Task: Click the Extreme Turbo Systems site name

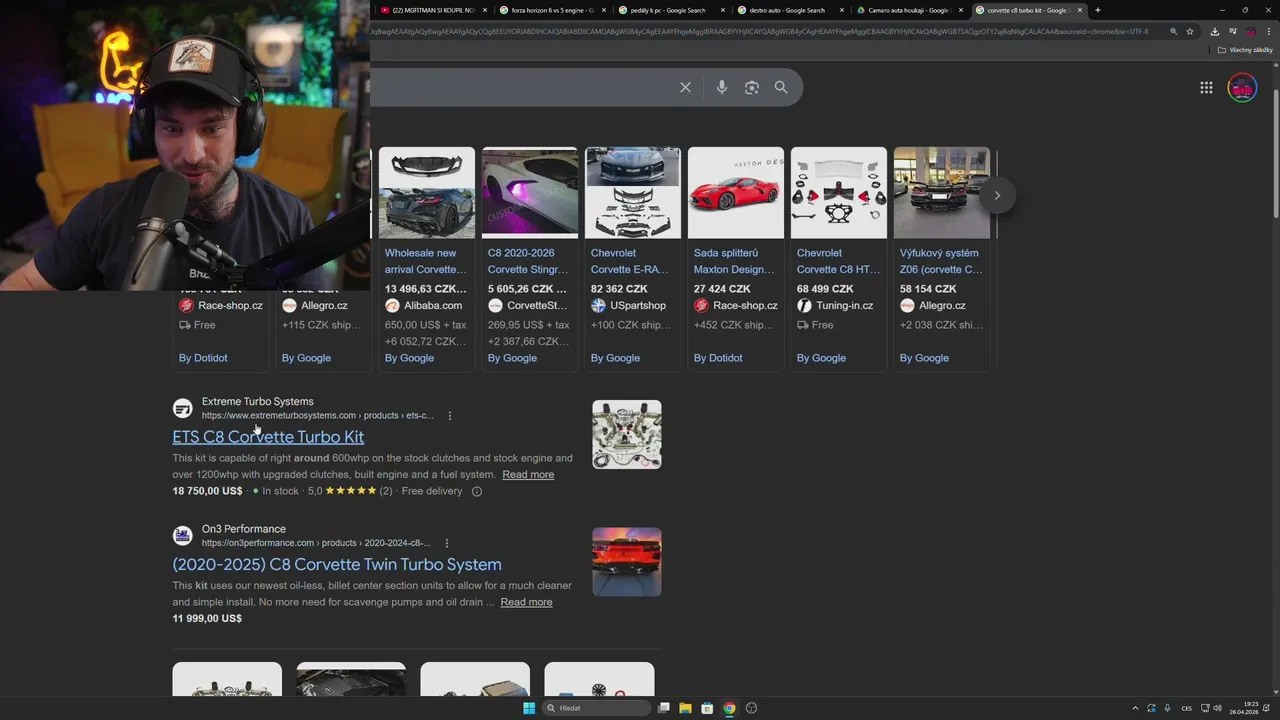Action: point(257,401)
